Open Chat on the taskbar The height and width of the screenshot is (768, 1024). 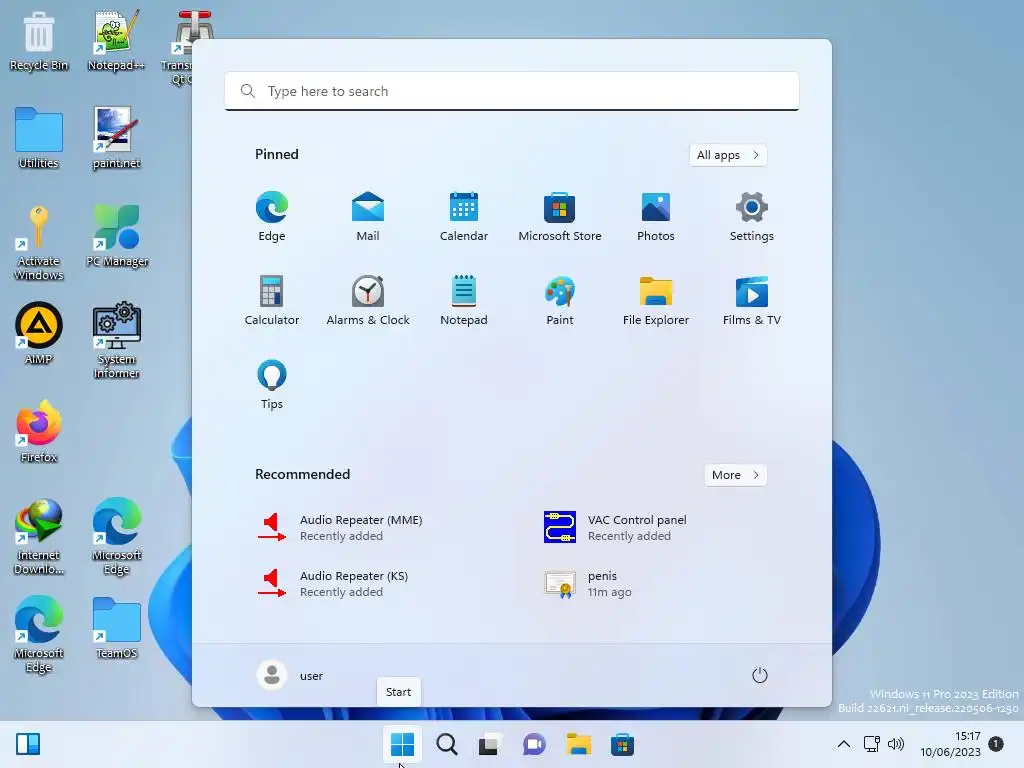(534, 744)
